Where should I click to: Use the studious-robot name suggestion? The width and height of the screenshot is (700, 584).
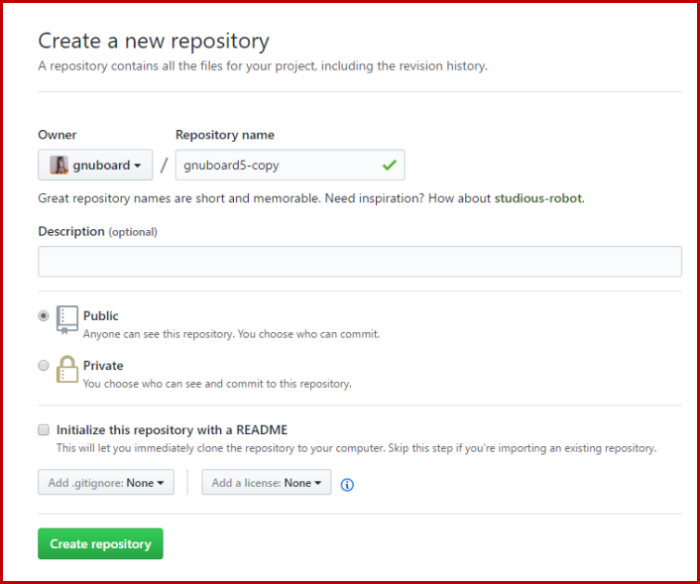[x=538, y=198]
